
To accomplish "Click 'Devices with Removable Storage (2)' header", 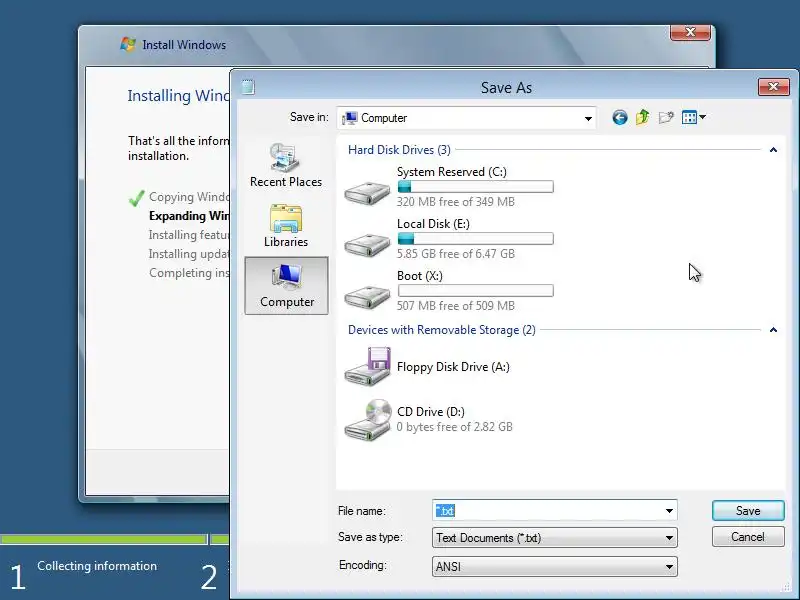I will [442, 330].
